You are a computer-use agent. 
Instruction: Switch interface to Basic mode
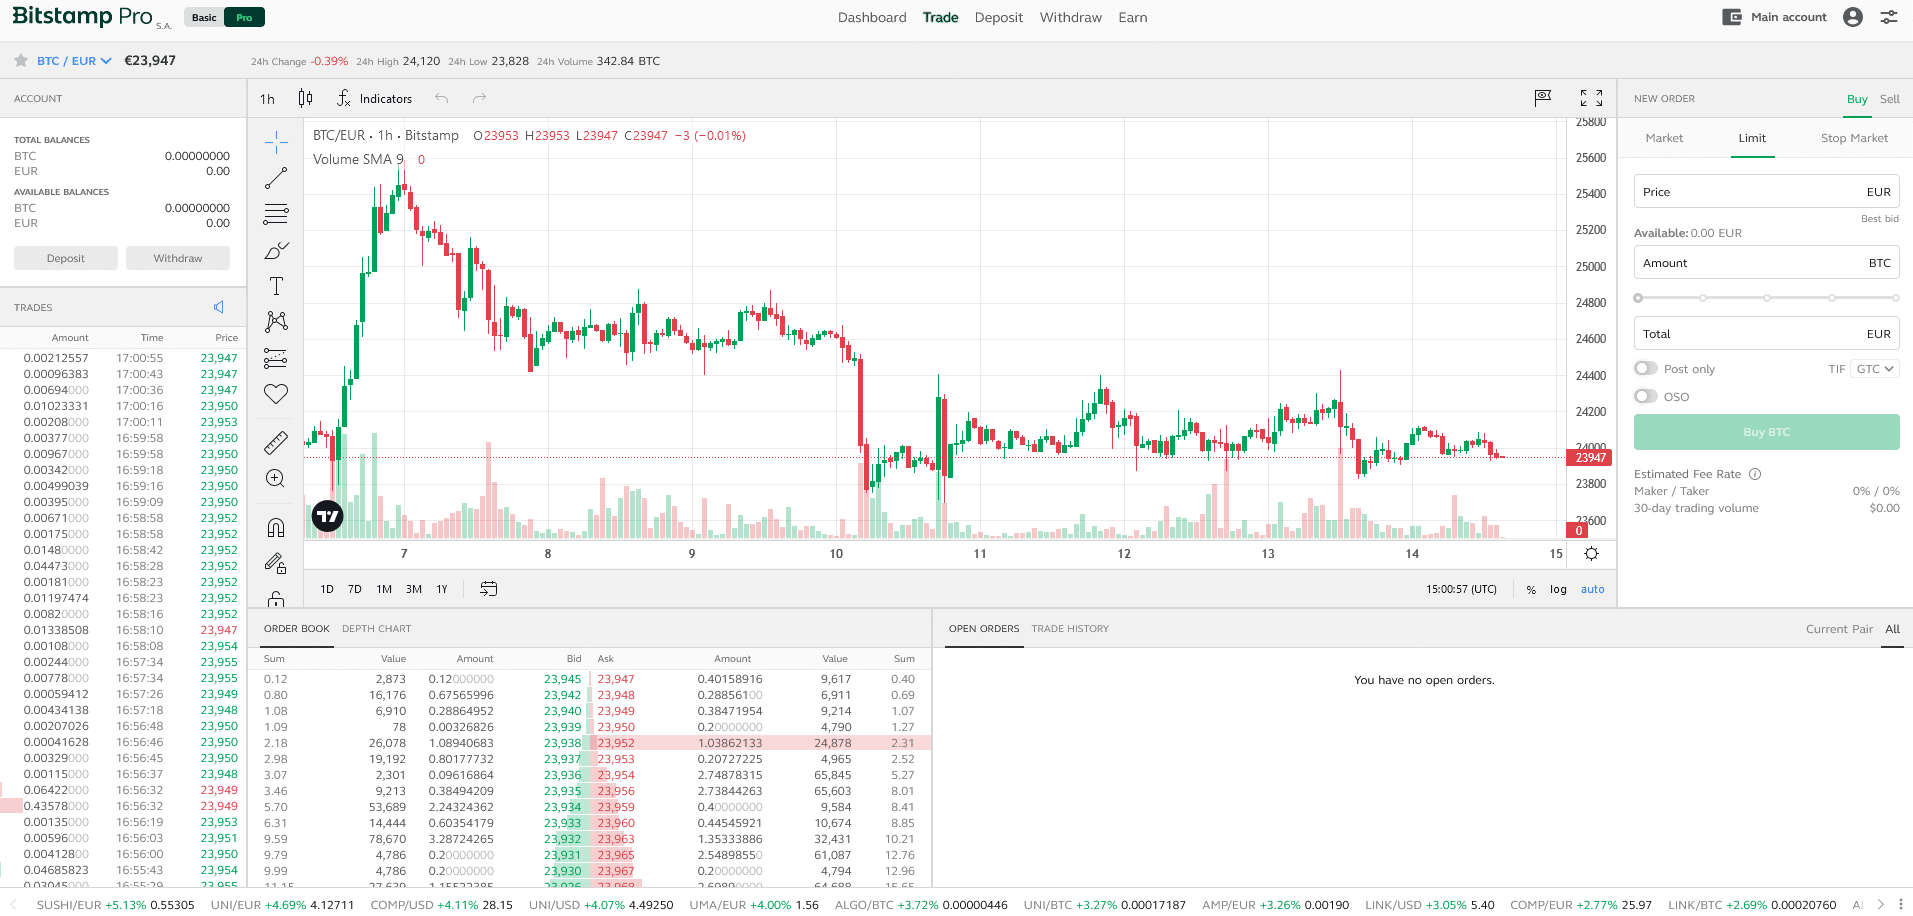click(x=204, y=17)
